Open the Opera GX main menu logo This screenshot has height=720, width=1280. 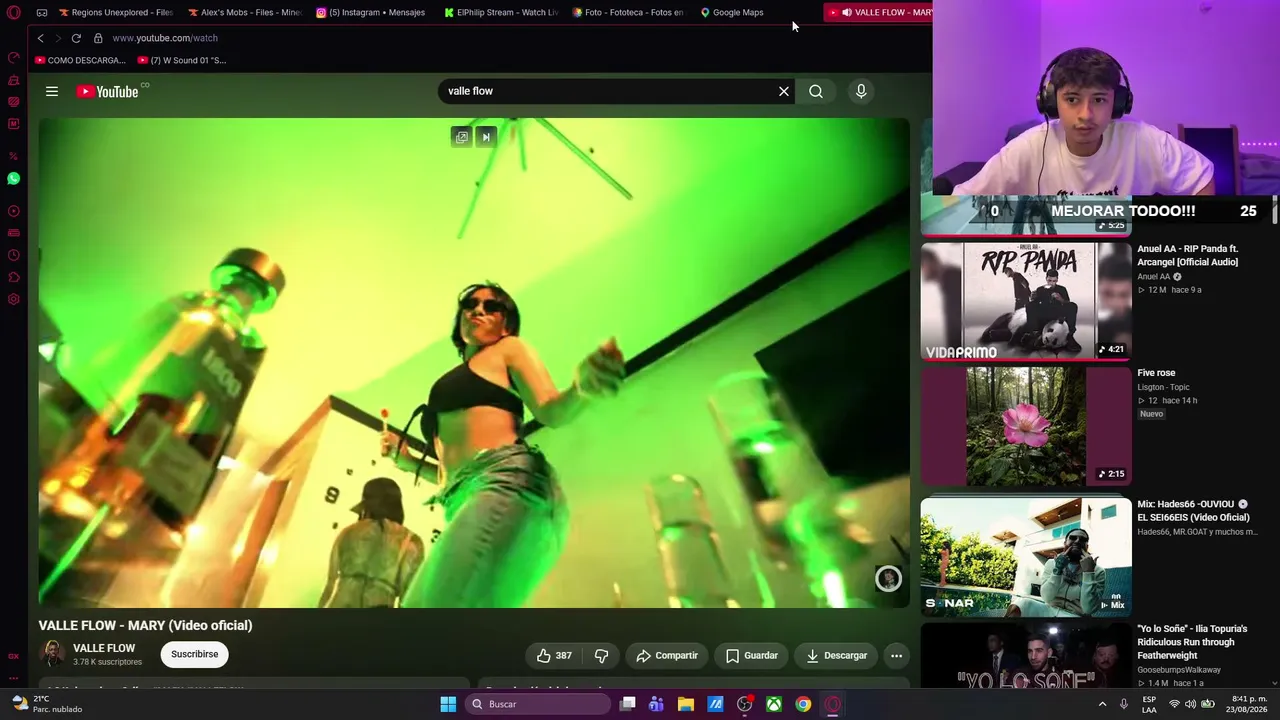[x=13, y=12]
